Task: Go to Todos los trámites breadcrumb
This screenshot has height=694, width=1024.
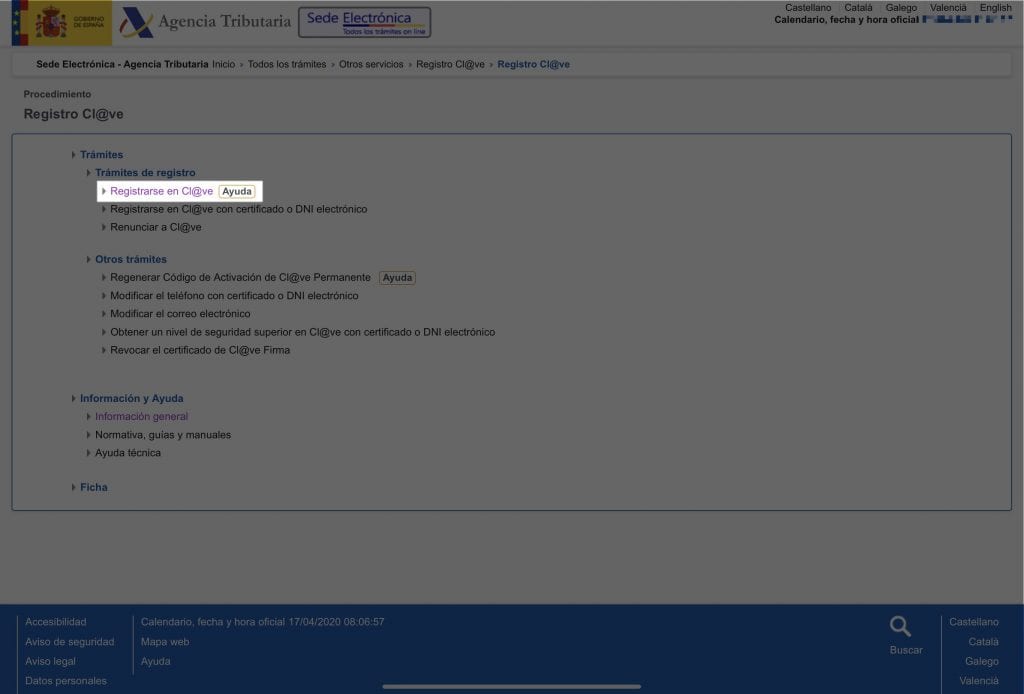Action: coord(287,64)
